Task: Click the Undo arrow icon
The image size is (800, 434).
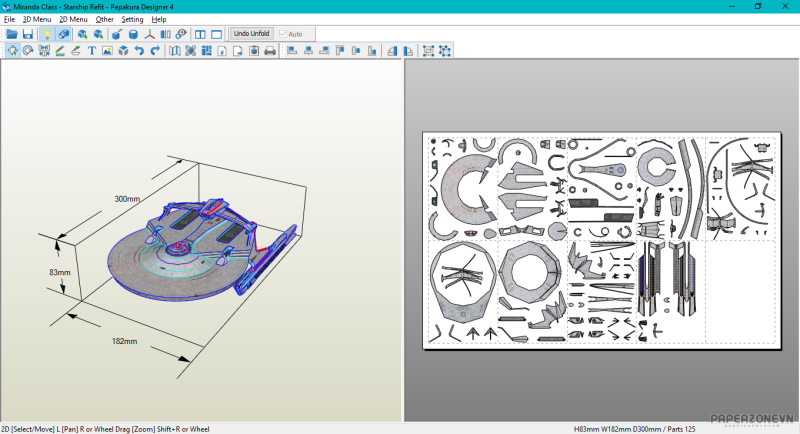Action: click(139, 50)
